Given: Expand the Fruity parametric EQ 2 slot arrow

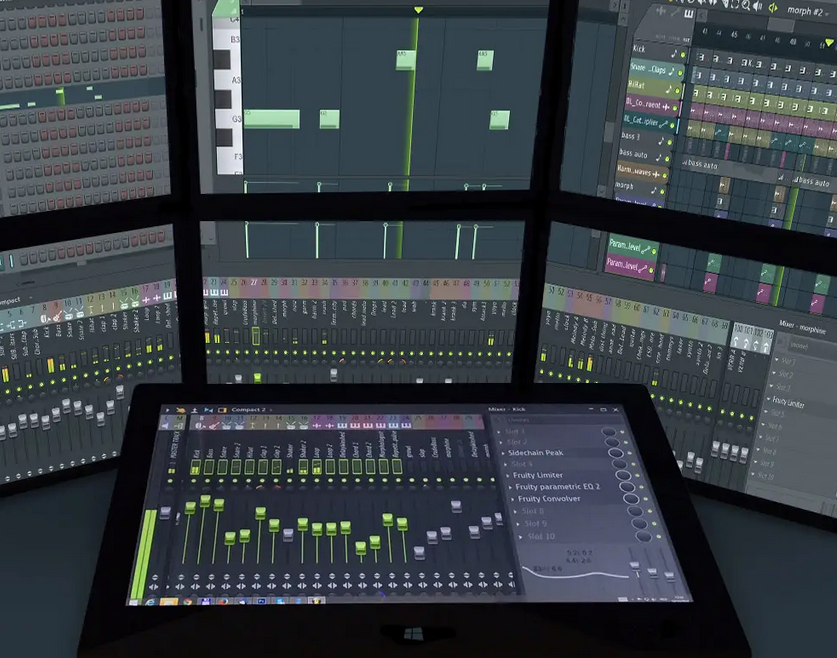Looking at the screenshot, I should [510, 487].
